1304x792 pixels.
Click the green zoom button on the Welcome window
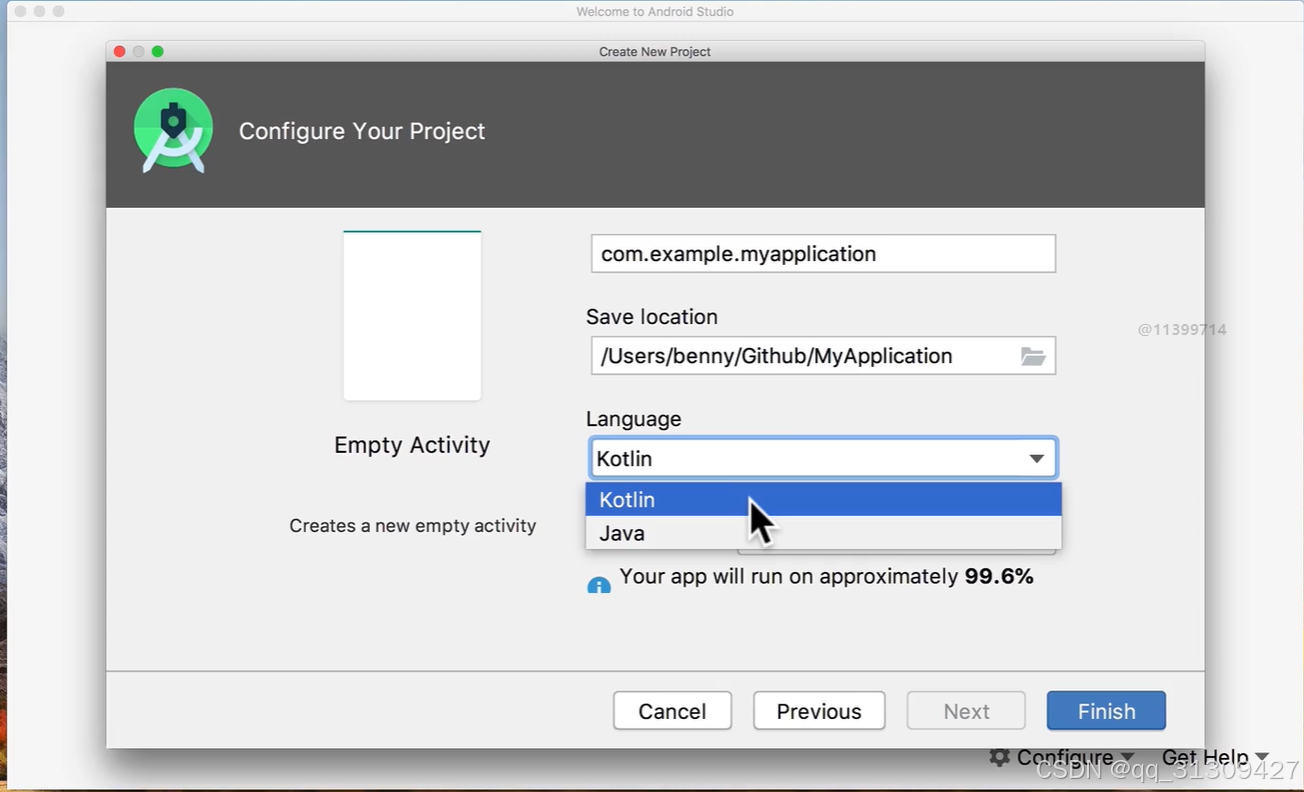point(58,11)
